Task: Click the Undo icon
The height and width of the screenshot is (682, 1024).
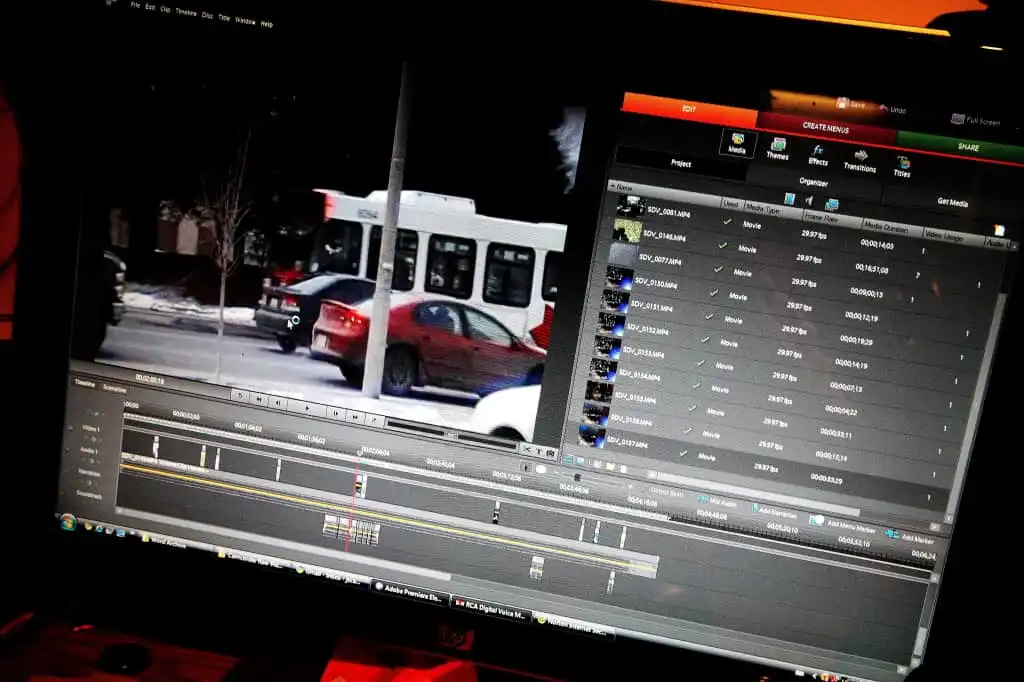Action: click(884, 108)
